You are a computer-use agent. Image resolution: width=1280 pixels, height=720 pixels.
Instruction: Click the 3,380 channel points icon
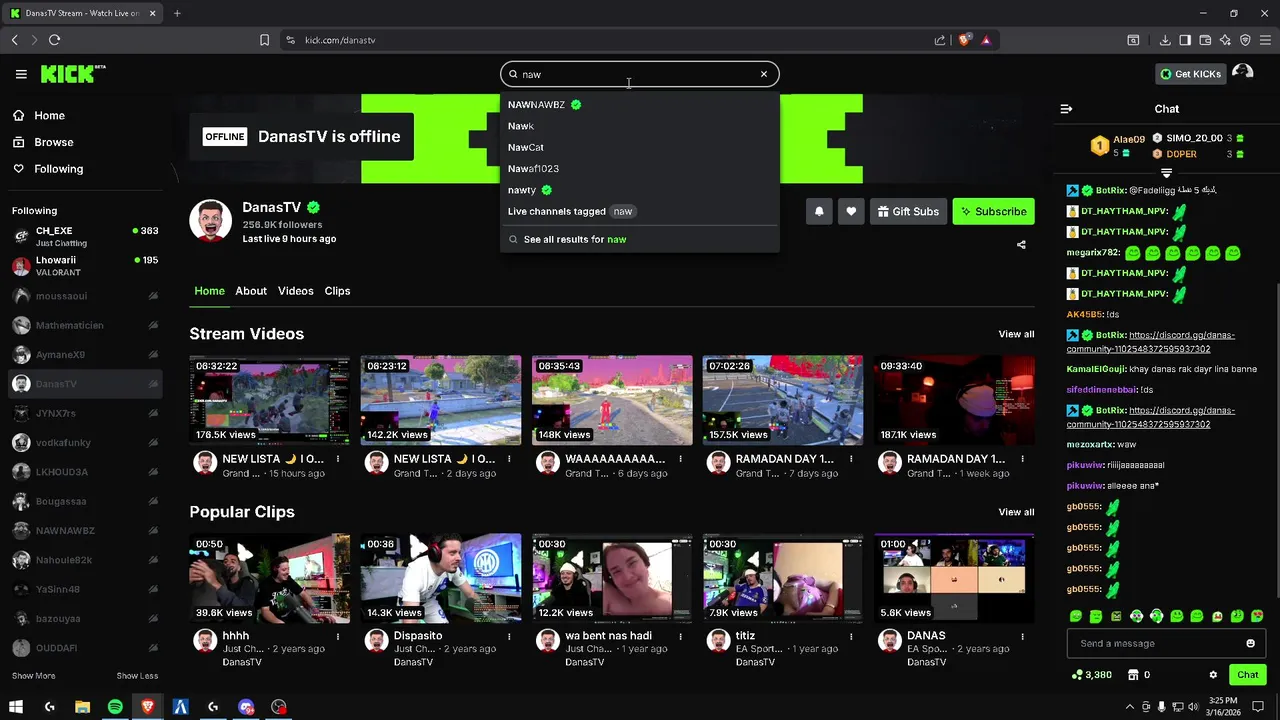pyautogui.click(x=1076, y=675)
